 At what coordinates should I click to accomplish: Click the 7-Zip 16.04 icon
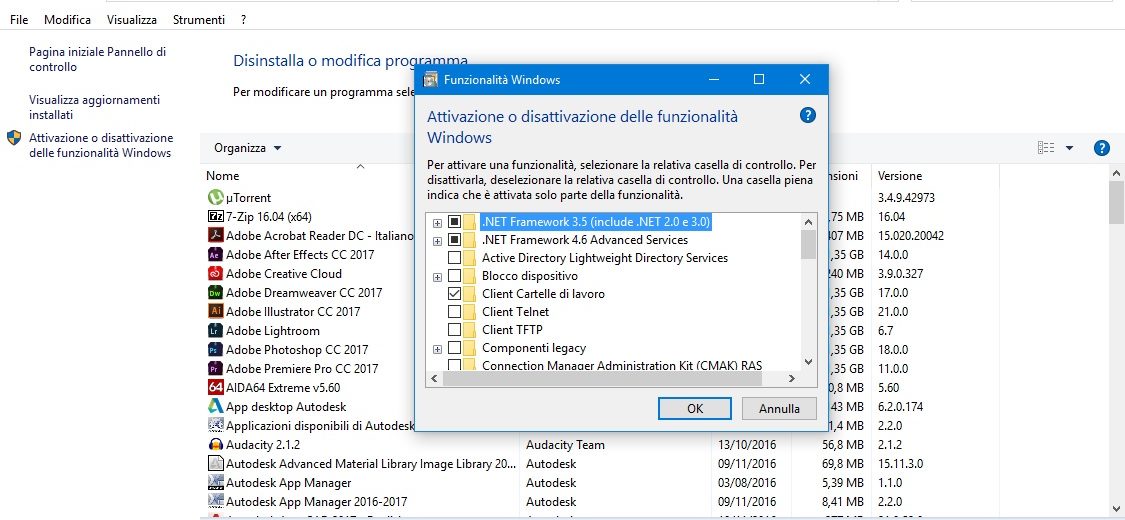click(x=215, y=216)
